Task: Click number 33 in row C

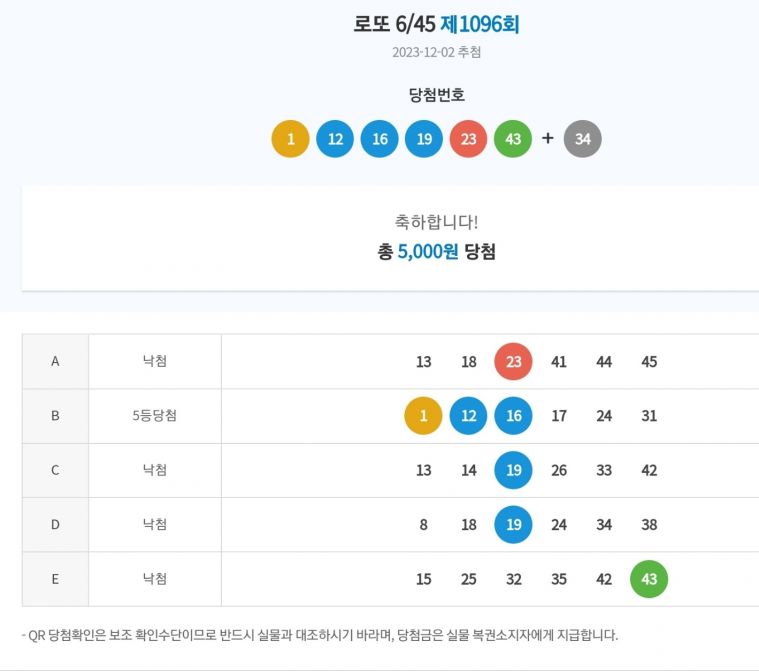Action: pyautogui.click(x=604, y=470)
